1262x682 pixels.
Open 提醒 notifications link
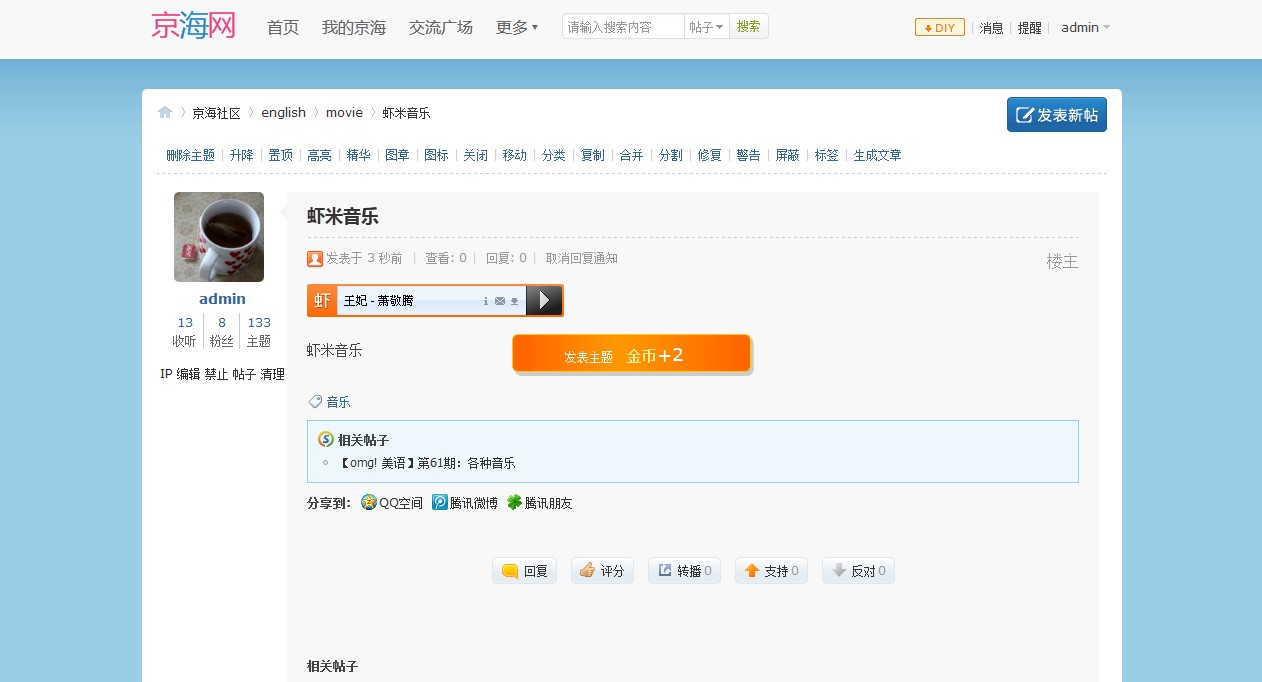1030,28
